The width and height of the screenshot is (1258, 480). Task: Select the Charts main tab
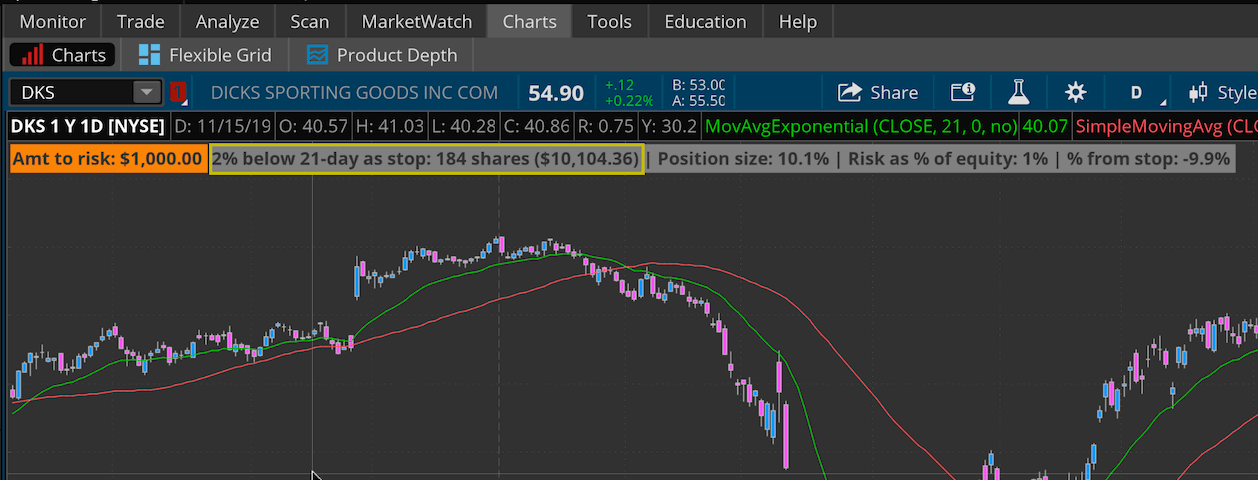529,21
